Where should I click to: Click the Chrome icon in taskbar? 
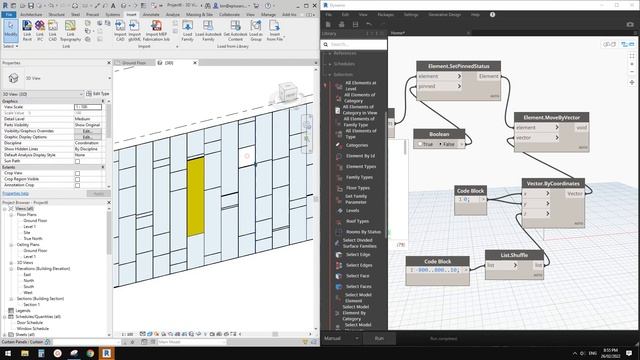click(x=90, y=353)
